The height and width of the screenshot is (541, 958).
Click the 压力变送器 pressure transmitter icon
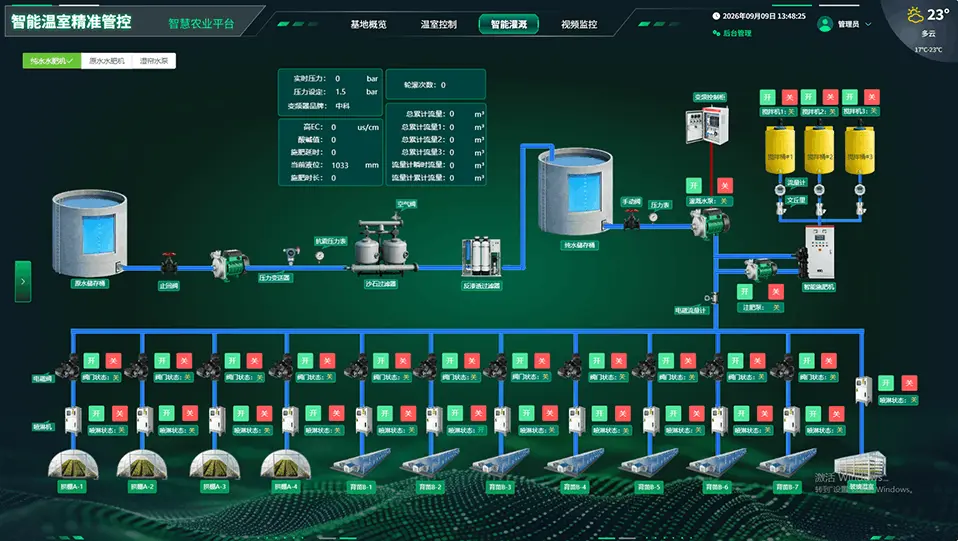[291, 254]
